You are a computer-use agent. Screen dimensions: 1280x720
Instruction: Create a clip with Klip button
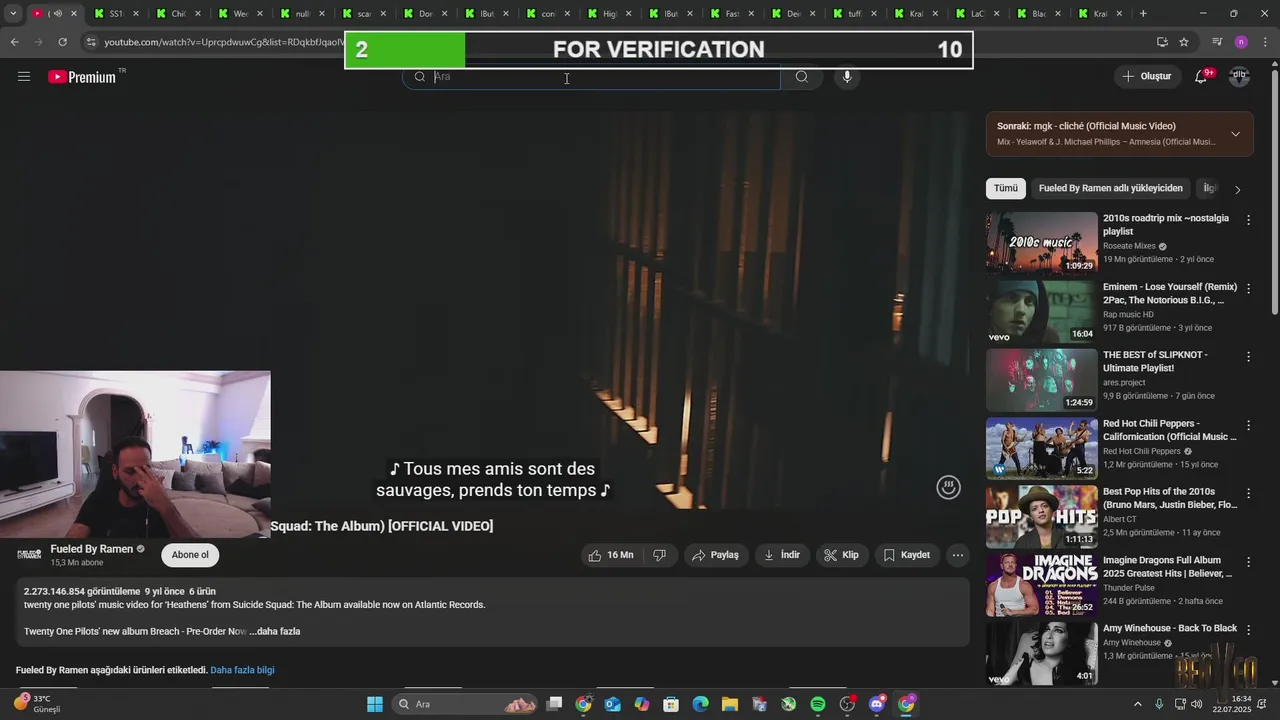842,555
